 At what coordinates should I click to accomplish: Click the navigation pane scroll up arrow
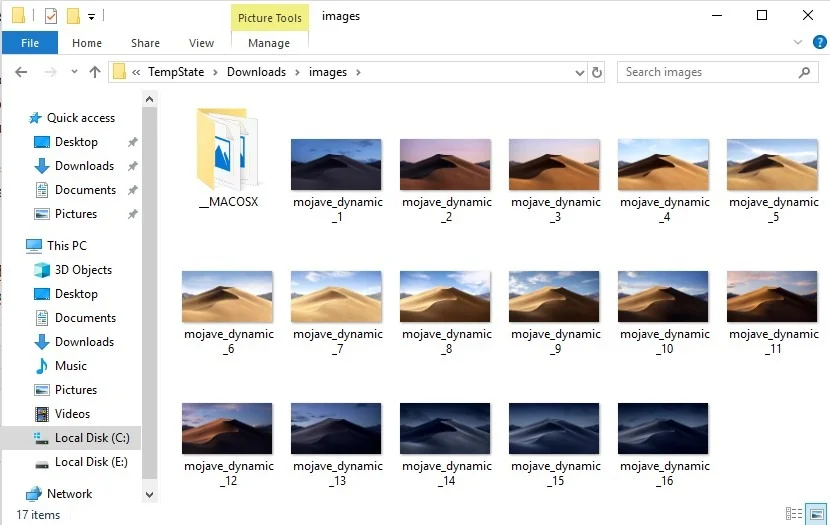point(149,99)
